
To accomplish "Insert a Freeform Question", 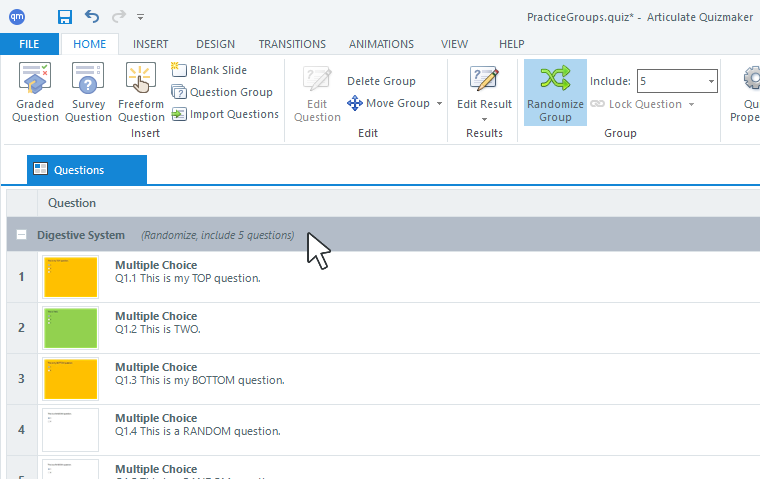I will 141,92.
